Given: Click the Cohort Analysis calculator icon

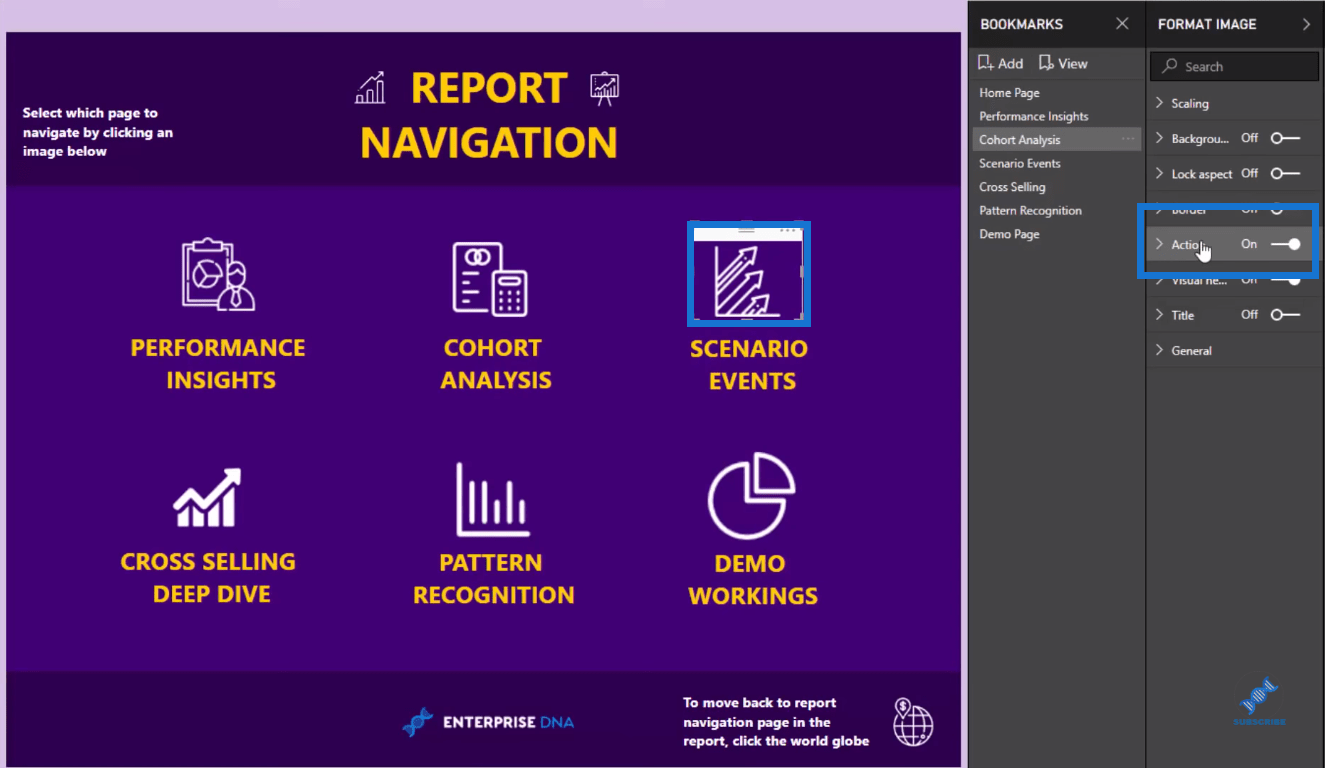Looking at the screenshot, I should tap(490, 279).
